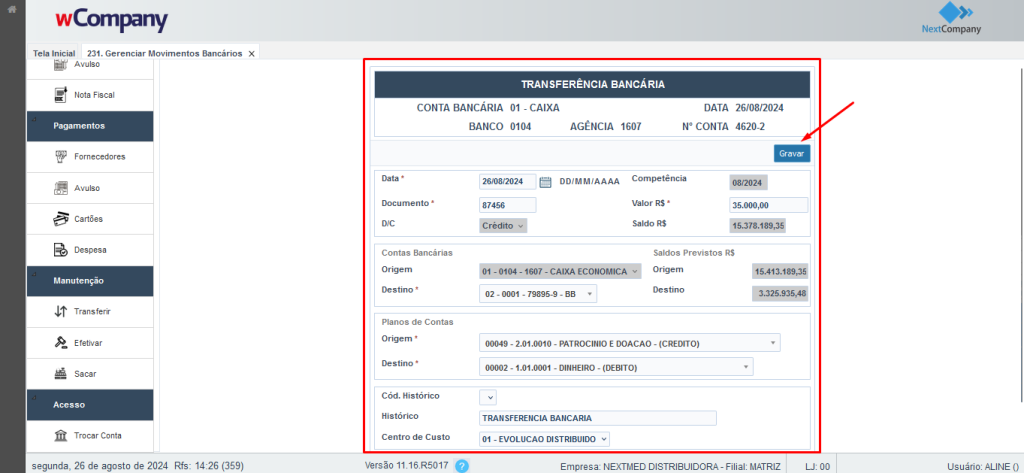Click the TRANSFERÊNCIA BANCÁRIA header
This screenshot has width=1024, height=473.
(x=592, y=84)
